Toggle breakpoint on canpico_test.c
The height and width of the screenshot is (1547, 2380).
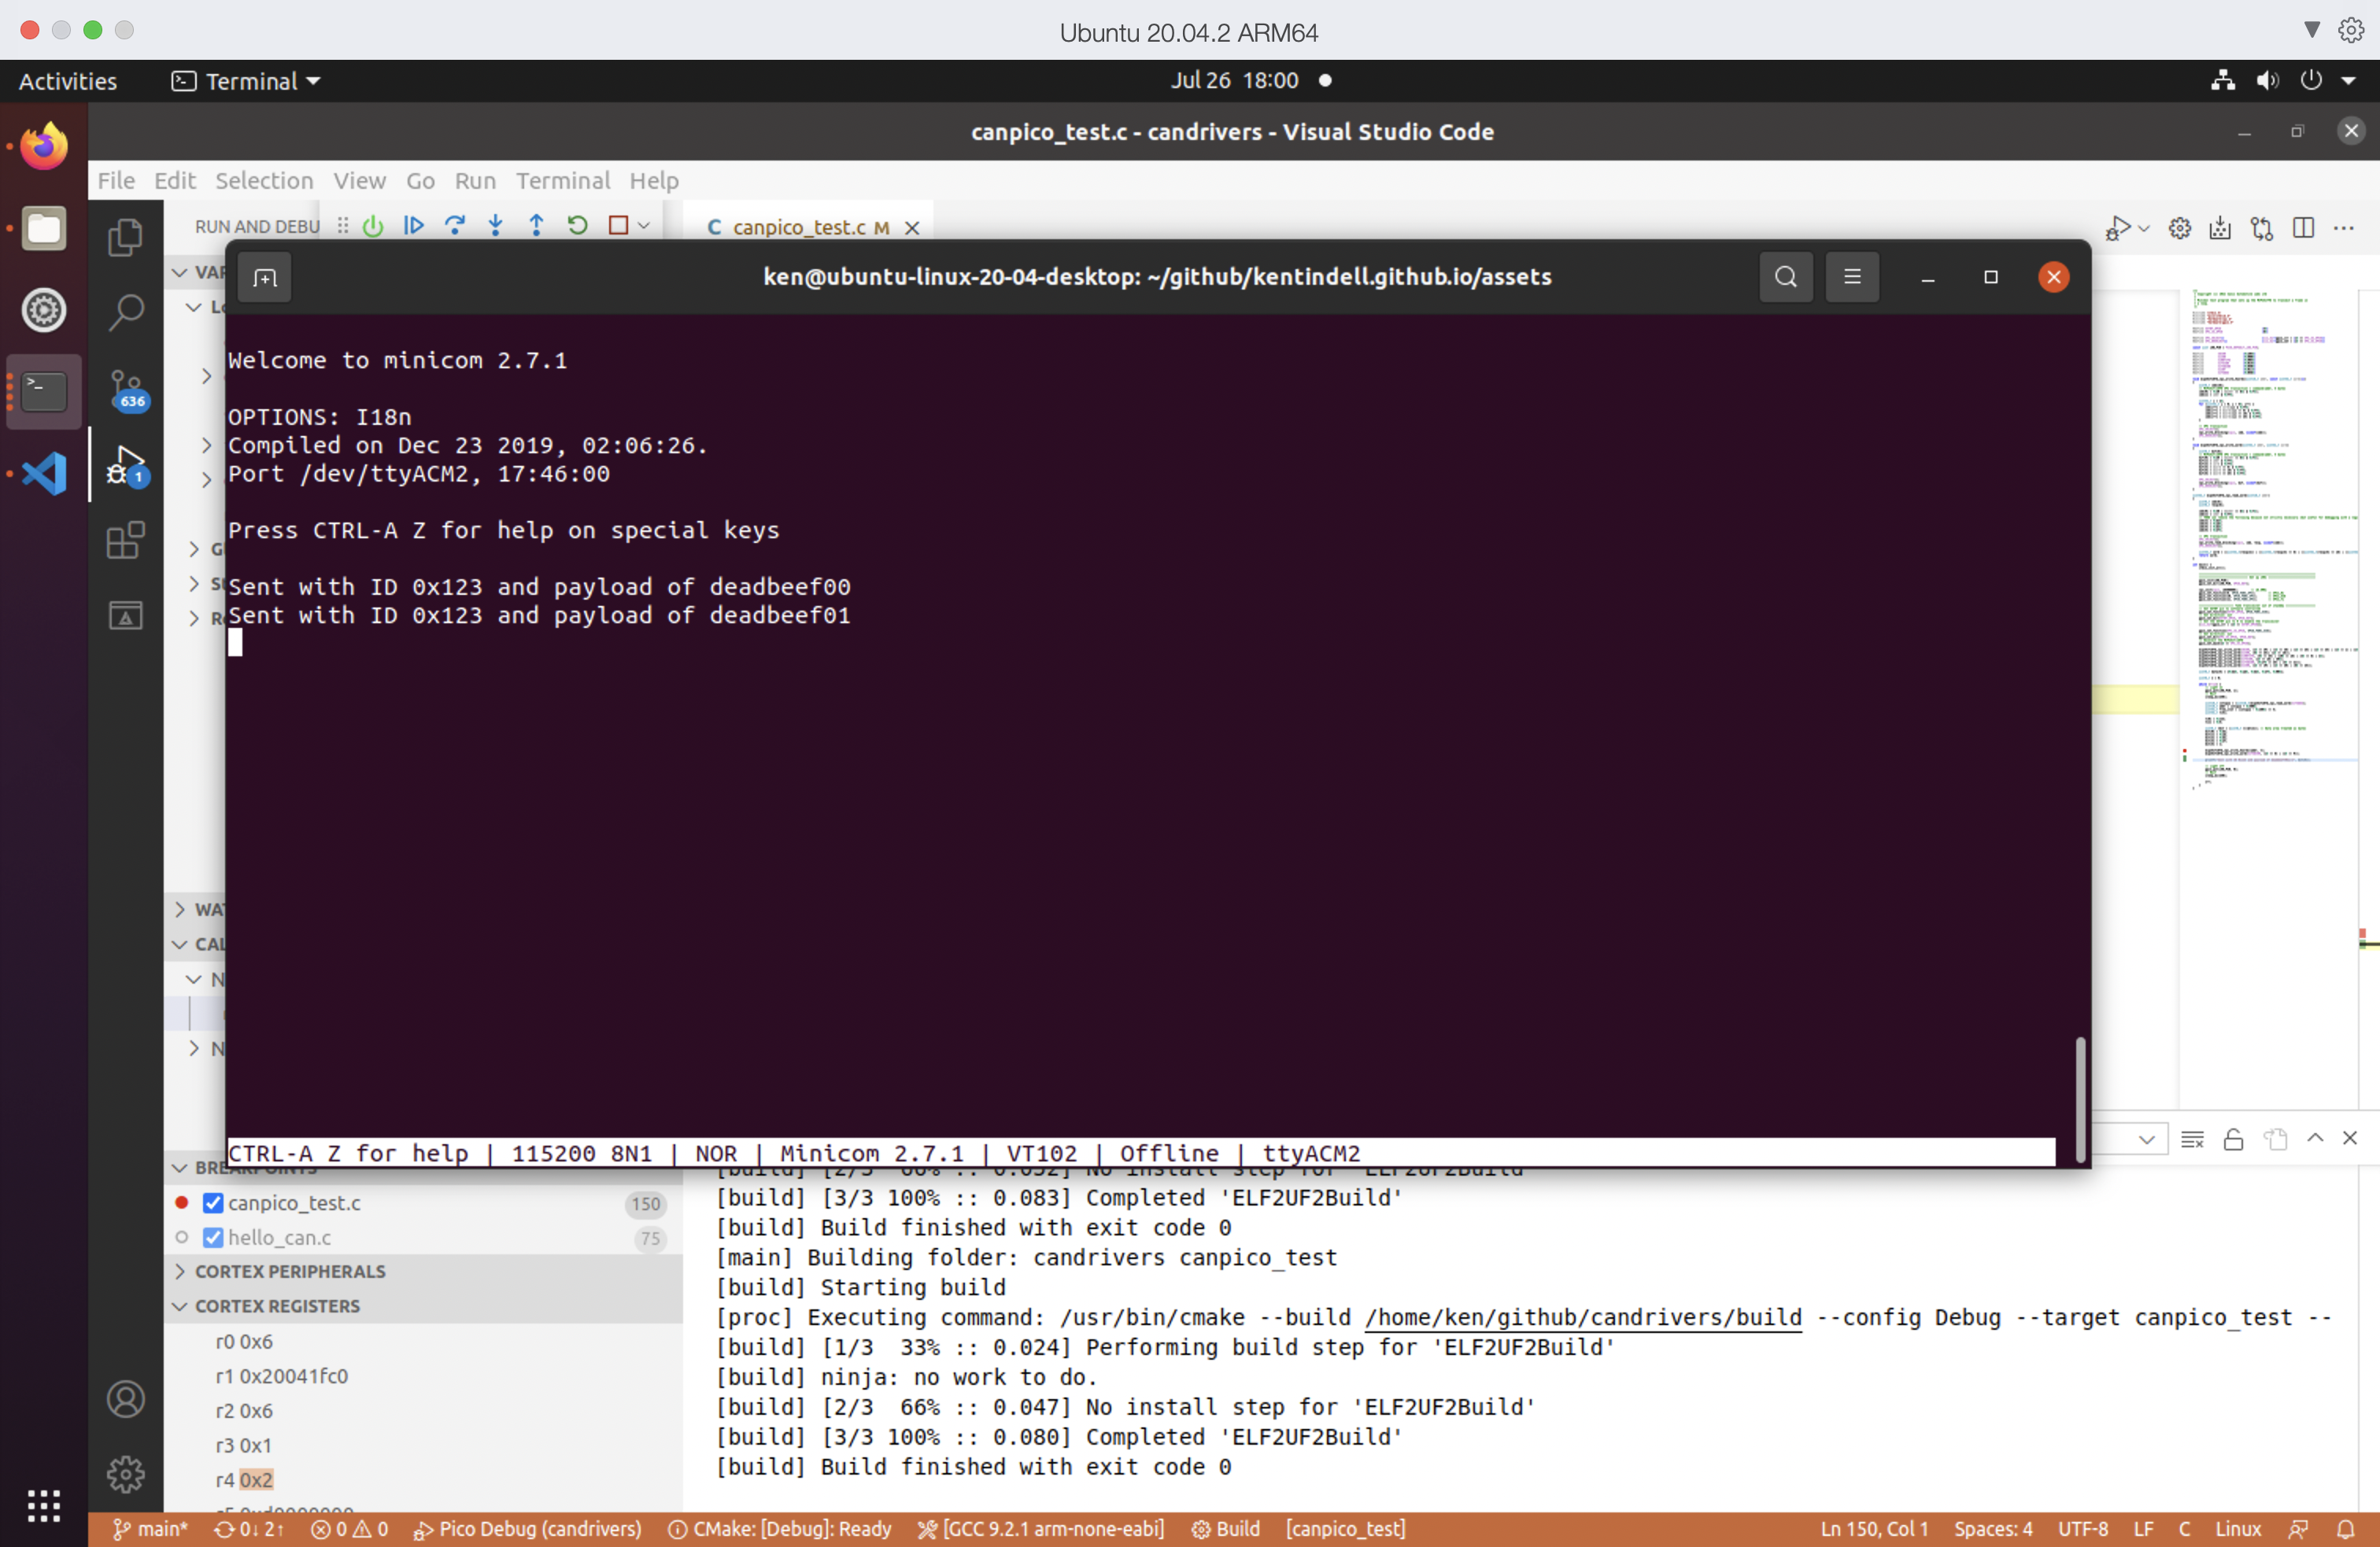(x=213, y=1202)
